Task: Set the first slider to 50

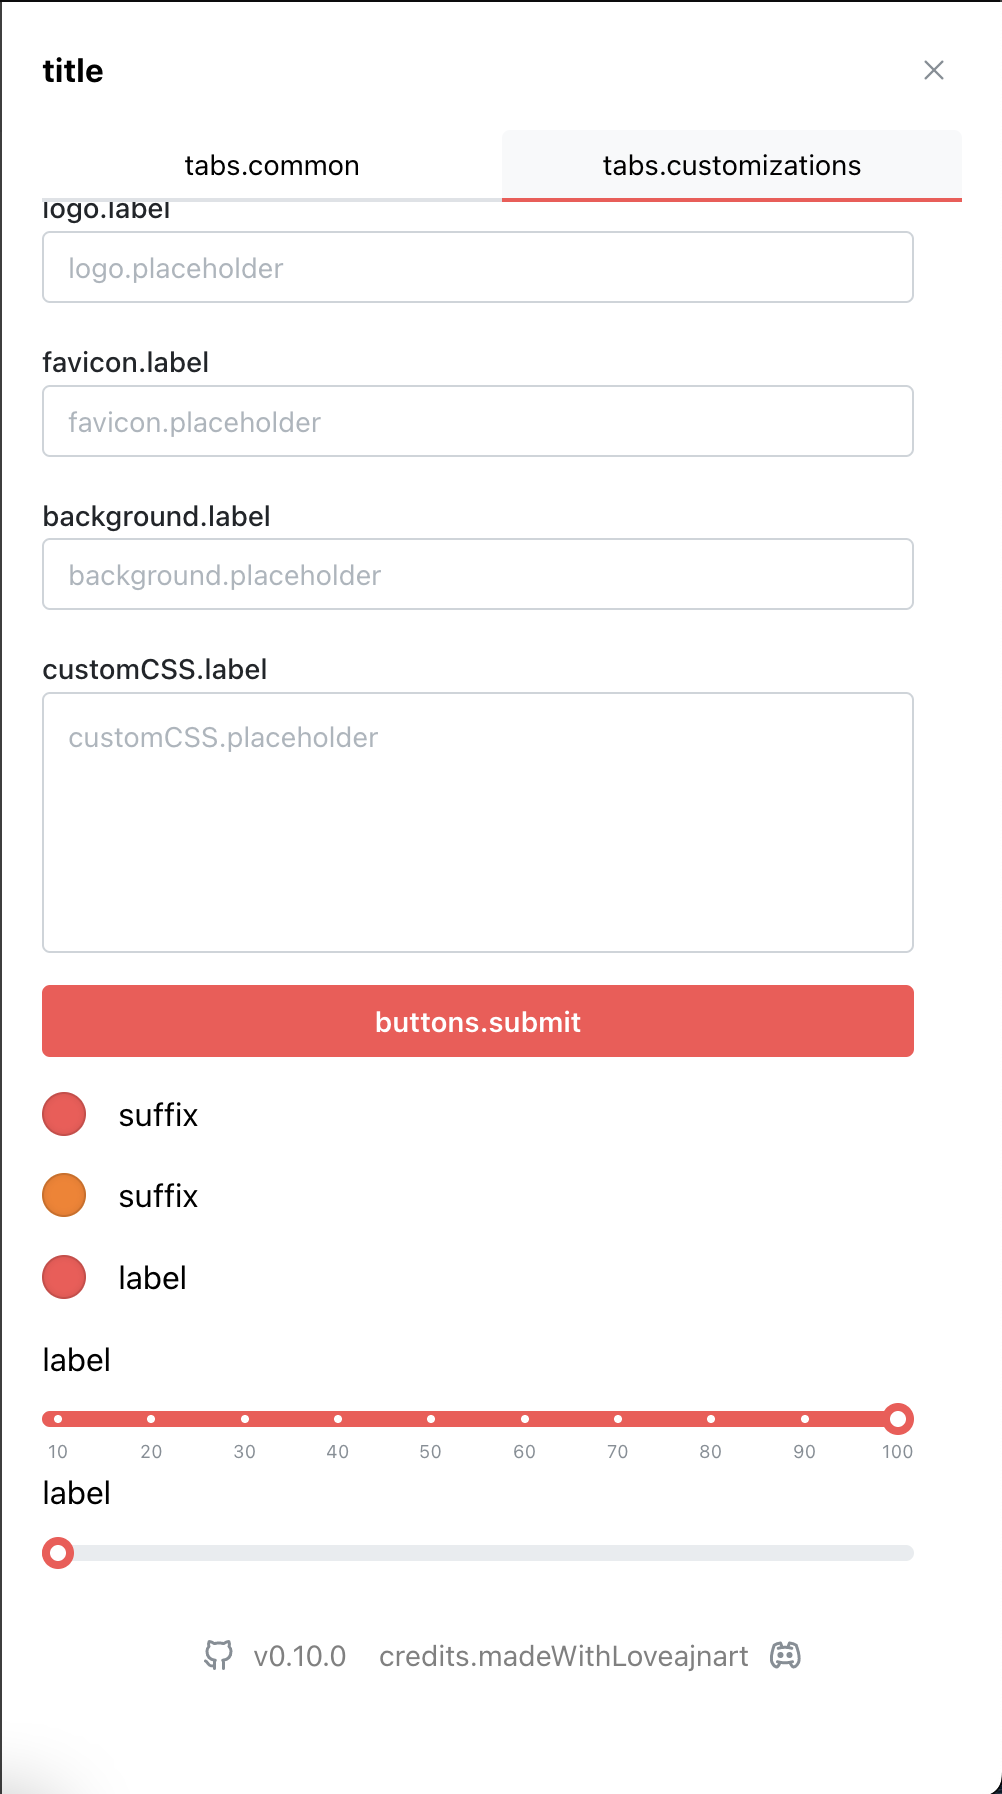Action: point(431,1418)
